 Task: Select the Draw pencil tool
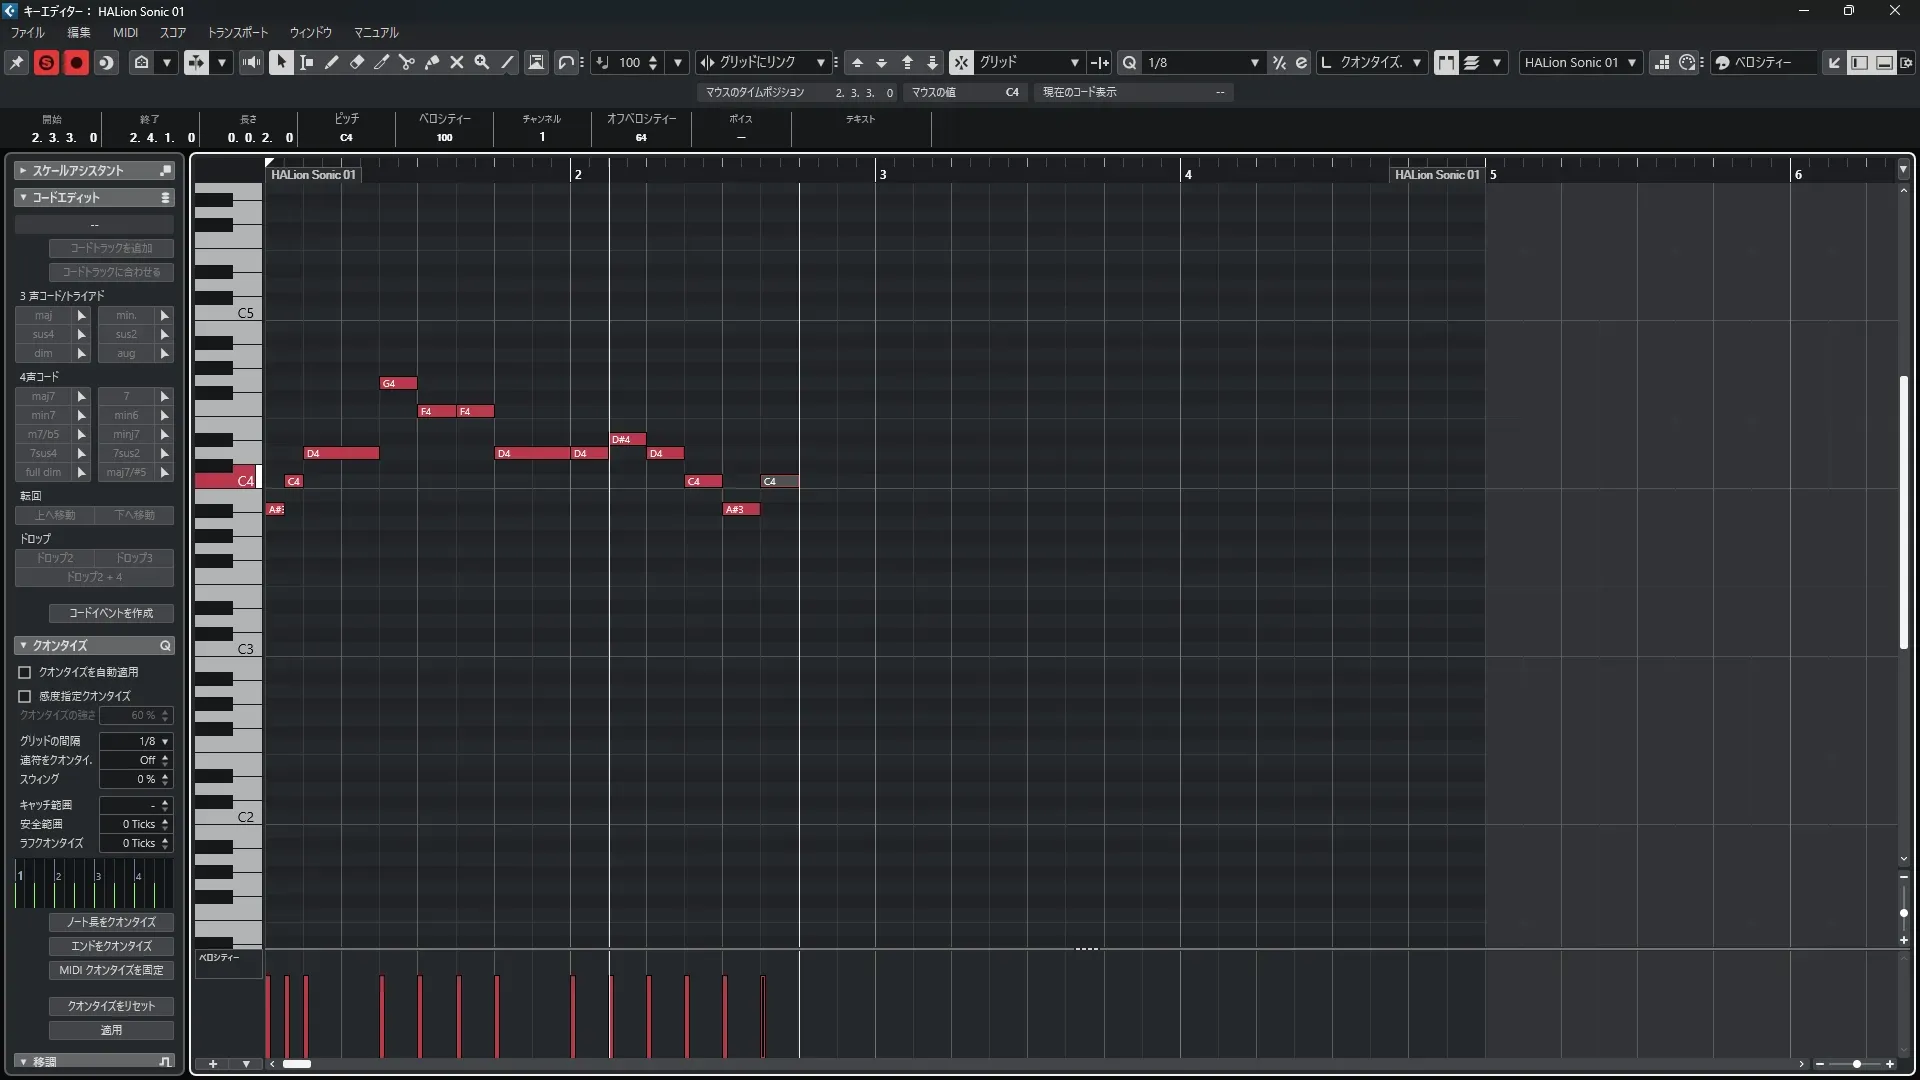pos(332,62)
